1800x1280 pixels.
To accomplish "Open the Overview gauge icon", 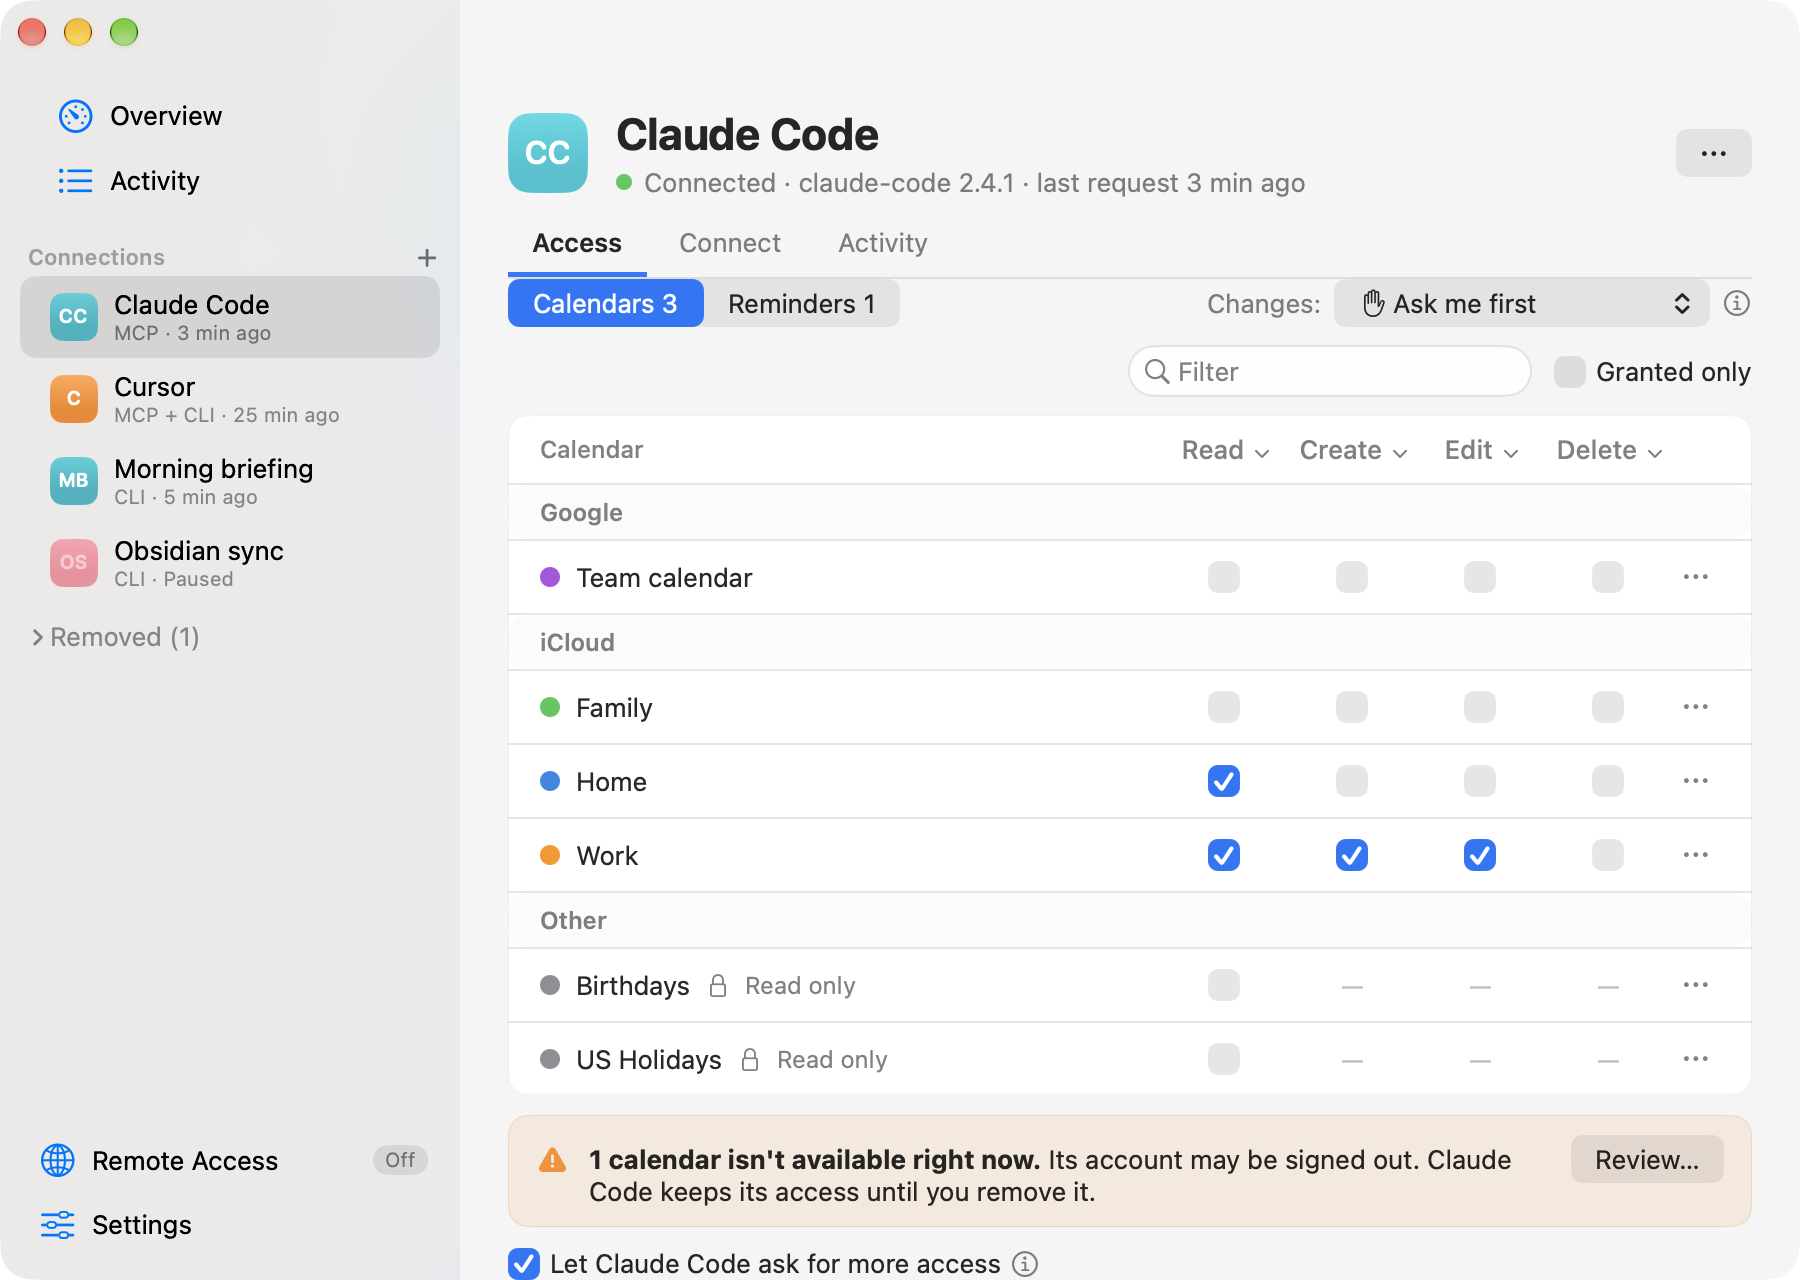I will (x=76, y=116).
